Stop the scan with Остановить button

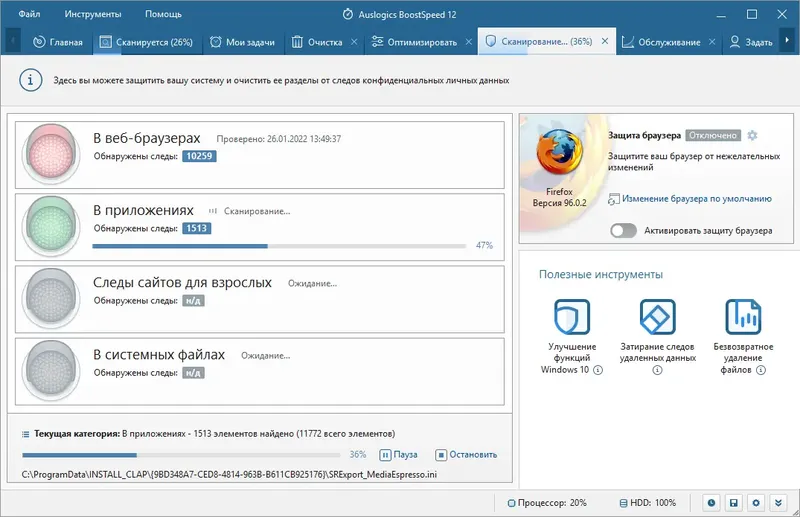click(466, 454)
